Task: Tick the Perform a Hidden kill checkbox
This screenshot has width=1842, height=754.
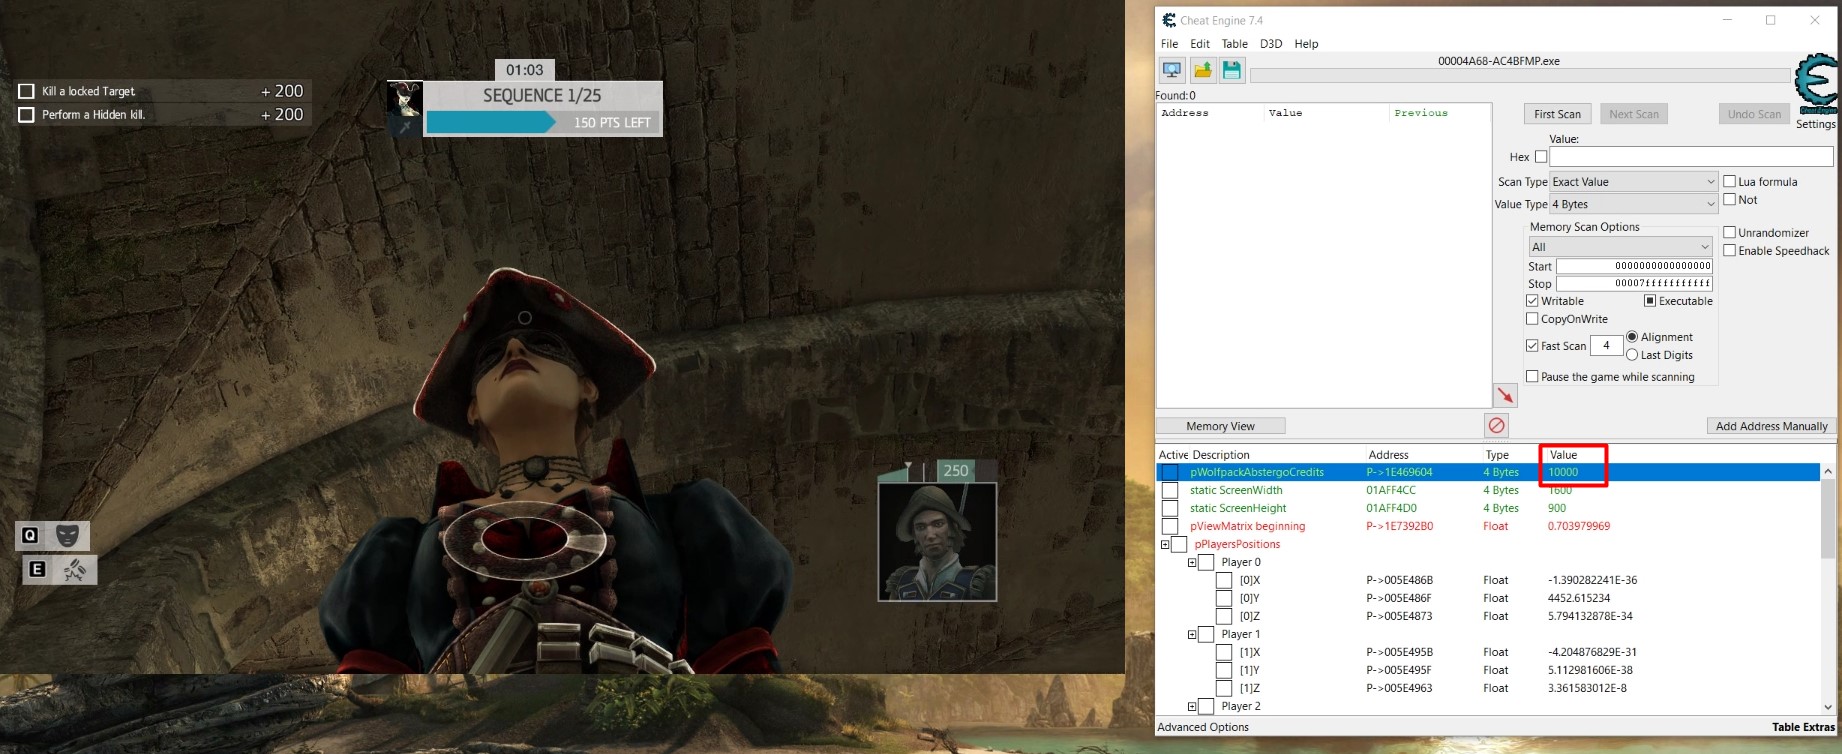Action: click(x=27, y=115)
